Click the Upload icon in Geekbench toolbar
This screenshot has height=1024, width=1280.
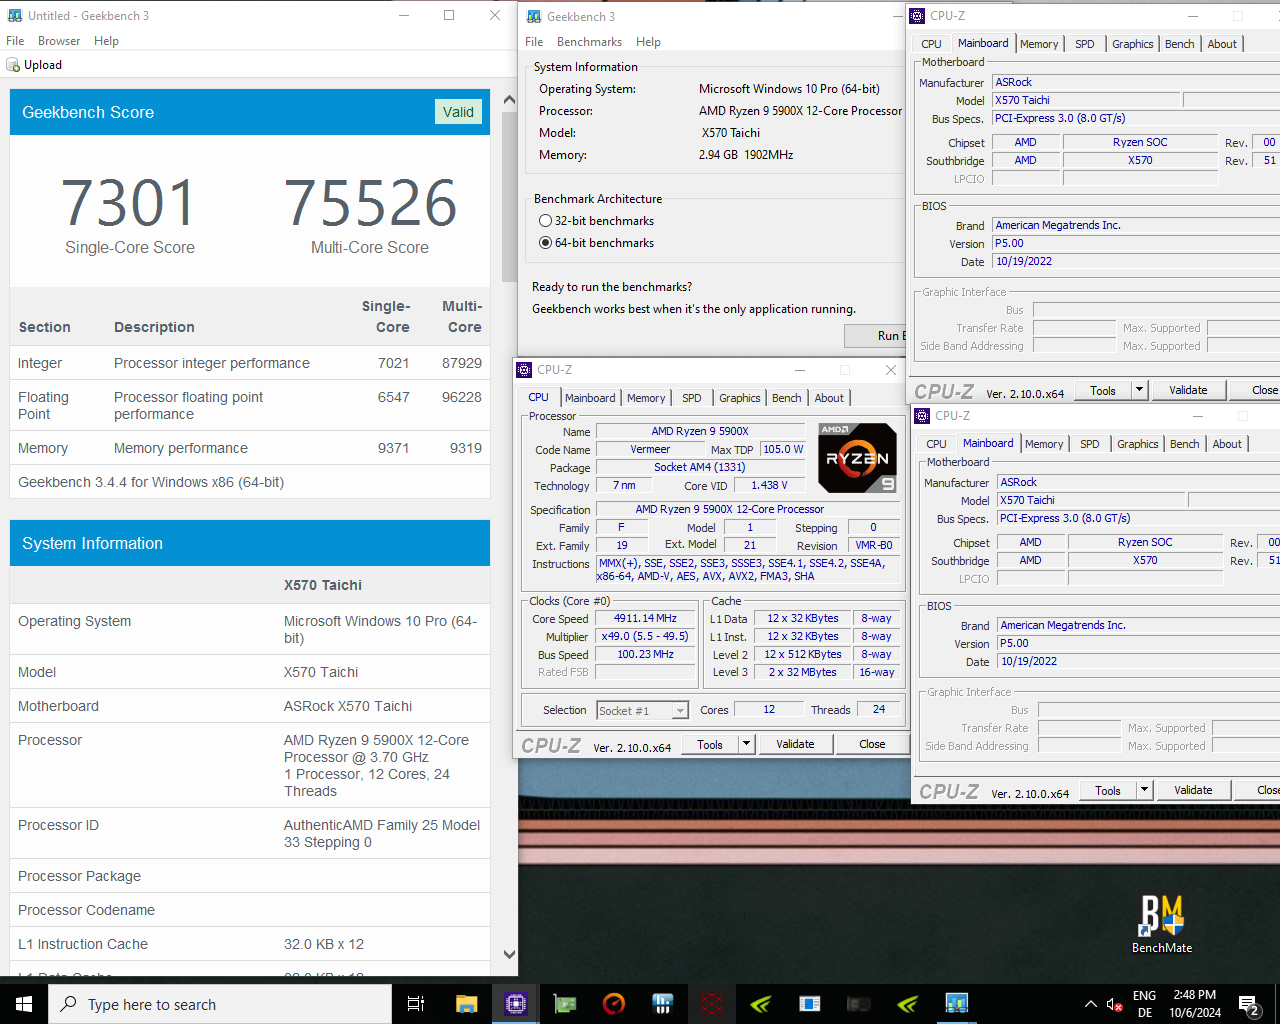point(13,65)
